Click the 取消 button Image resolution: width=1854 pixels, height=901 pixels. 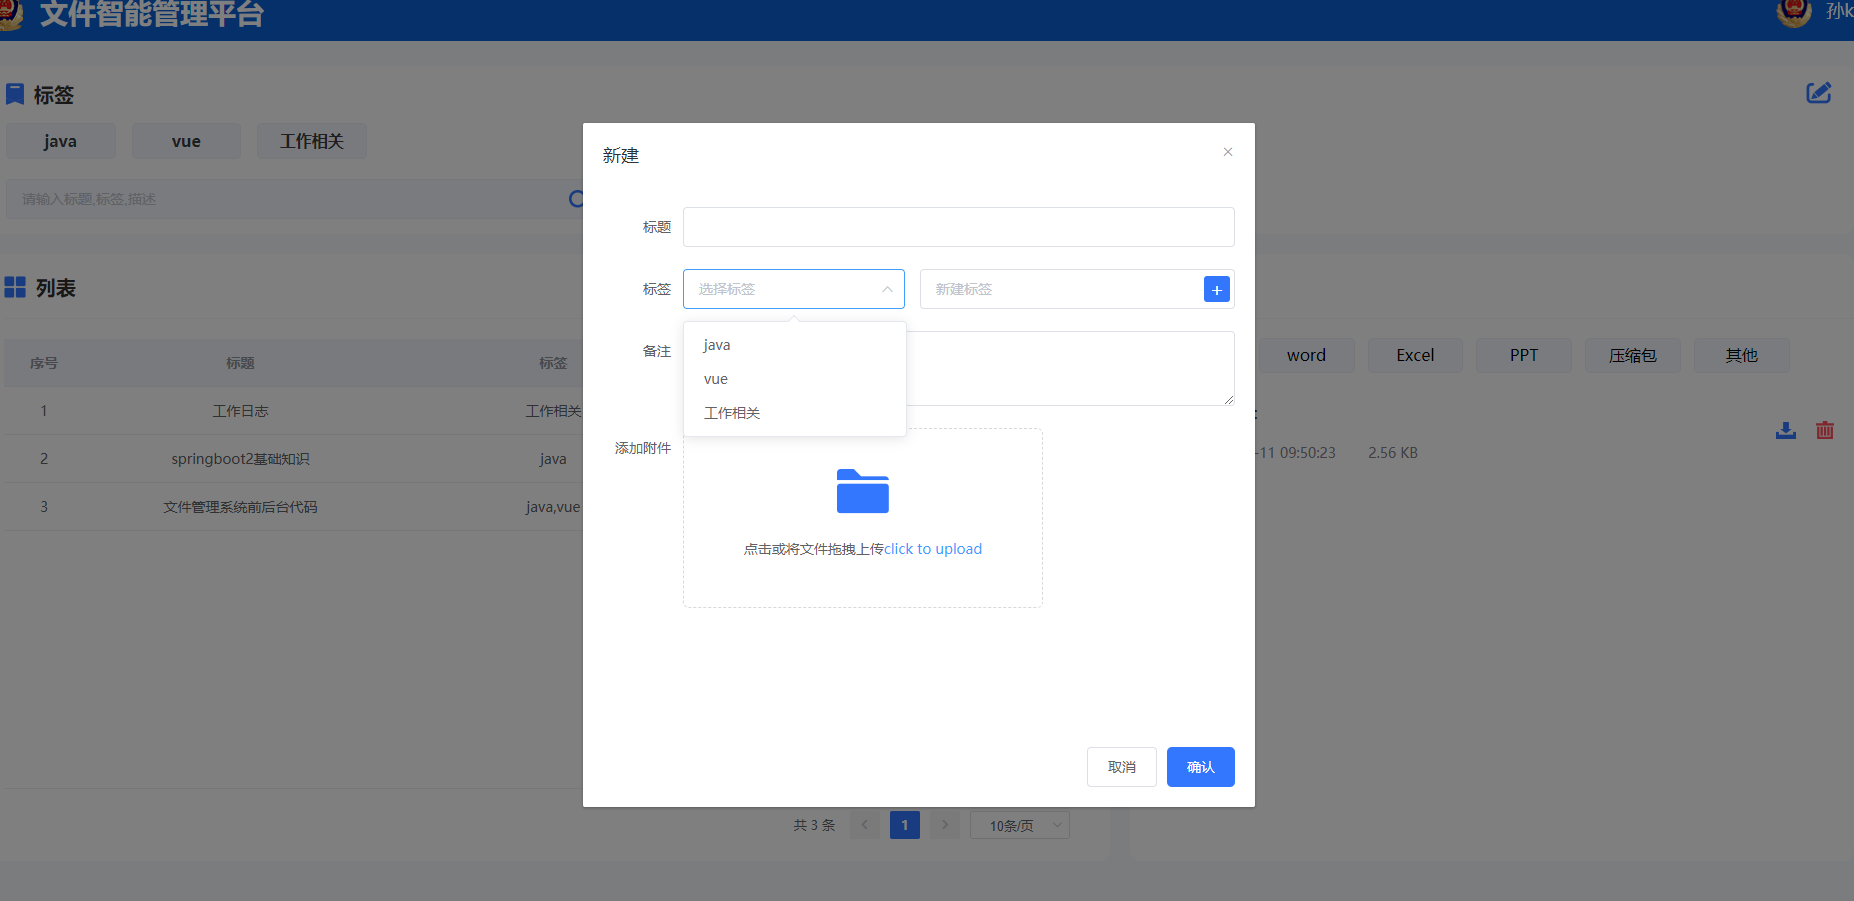[x=1122, y=767]
